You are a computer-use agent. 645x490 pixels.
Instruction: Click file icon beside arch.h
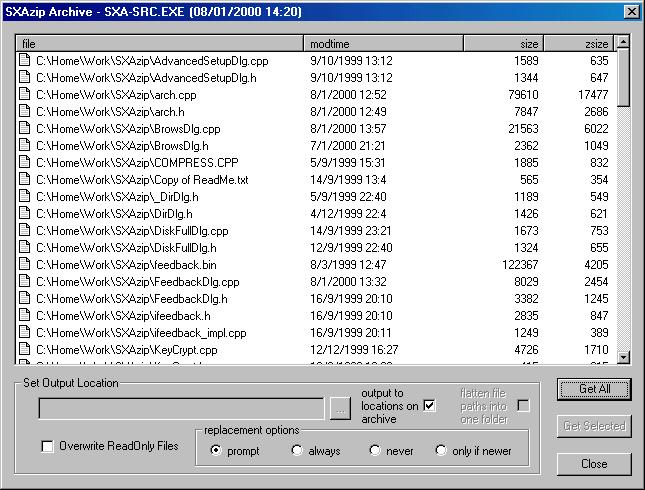pyautogui.click(x=25, y=111)
